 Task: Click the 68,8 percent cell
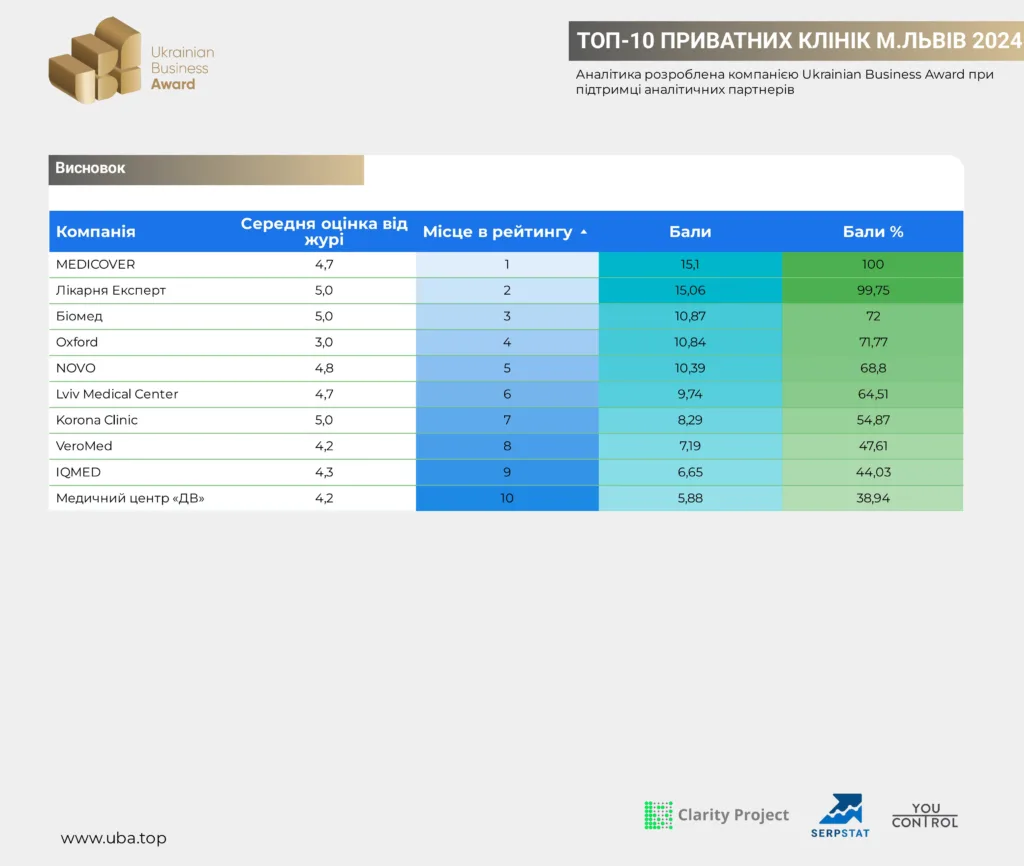point(873,368)
